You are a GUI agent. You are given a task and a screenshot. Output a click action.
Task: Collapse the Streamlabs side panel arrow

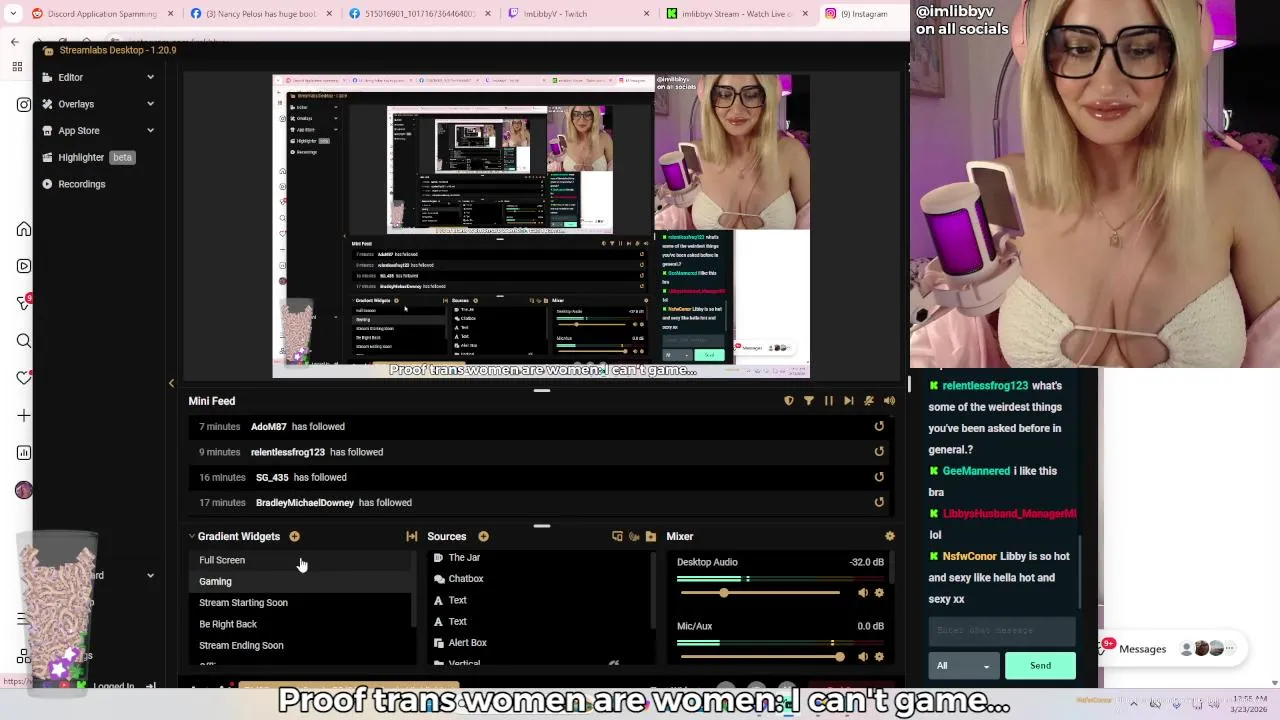point(171,383)
